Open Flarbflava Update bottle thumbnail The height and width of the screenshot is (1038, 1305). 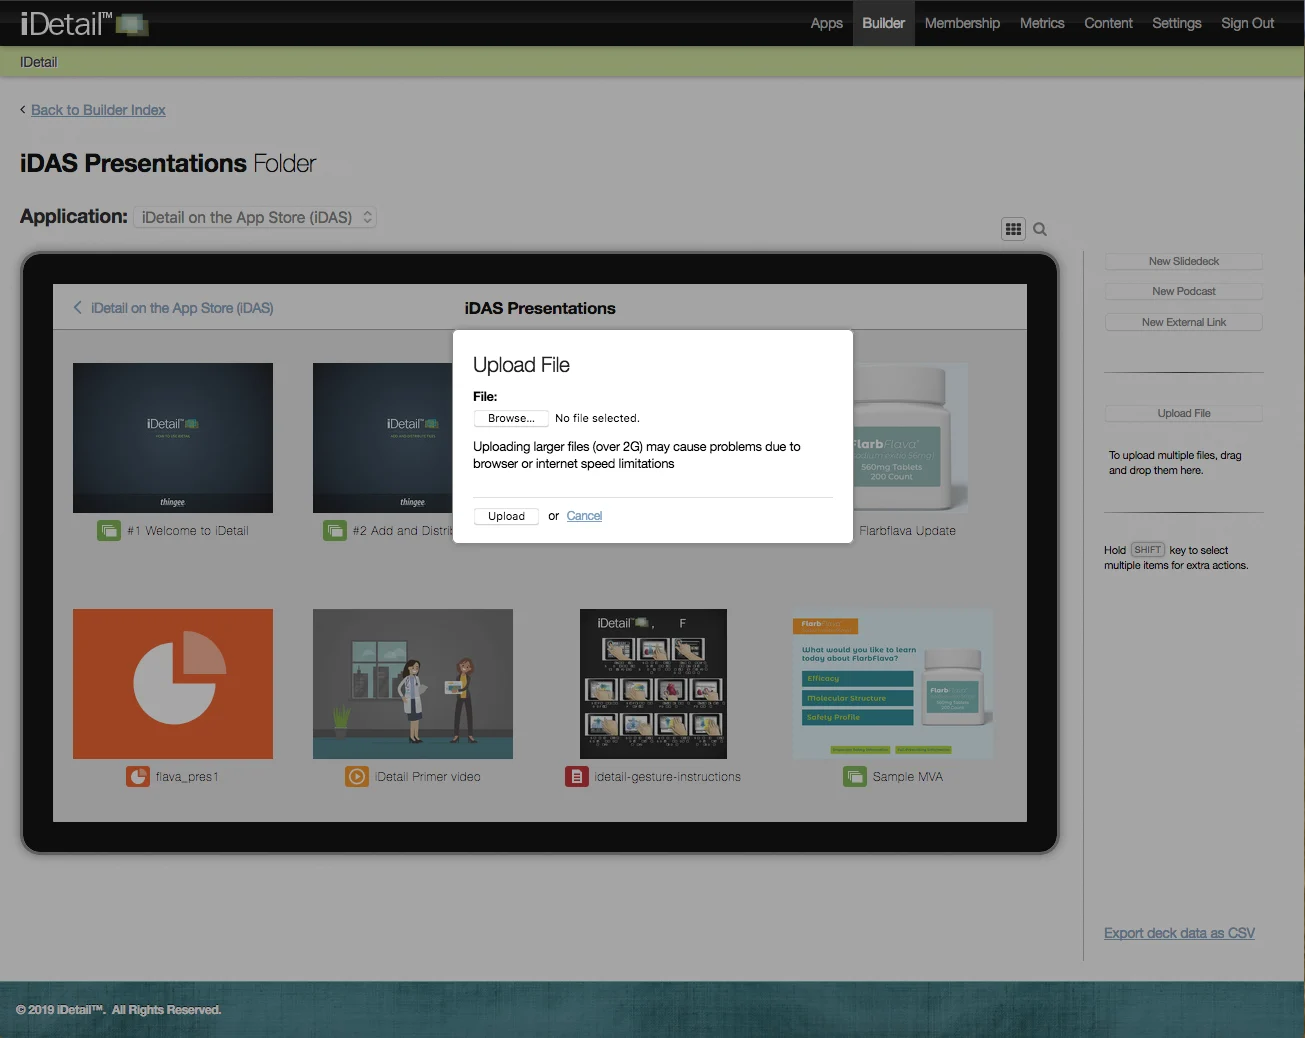pos(910,438)
